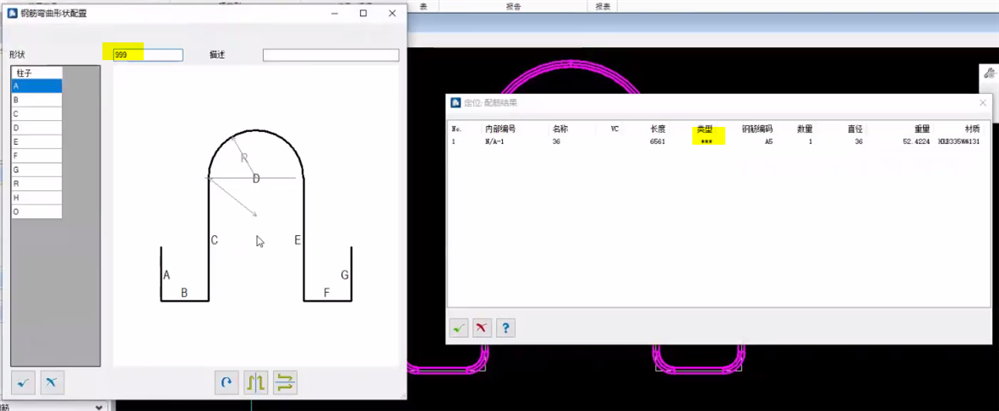Image resolution: width=999 pixels, height=411 pixels.
Task: Click the 报告 ribbon group label behind
Action: (x=514, y=6)
